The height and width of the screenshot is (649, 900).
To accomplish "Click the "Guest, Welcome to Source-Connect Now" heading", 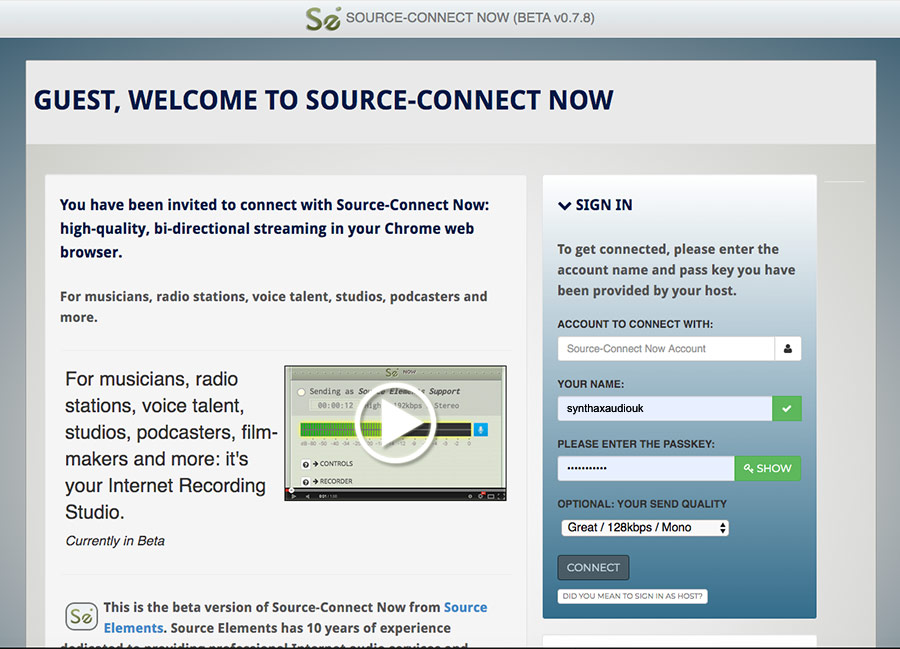I will (324, 100).
